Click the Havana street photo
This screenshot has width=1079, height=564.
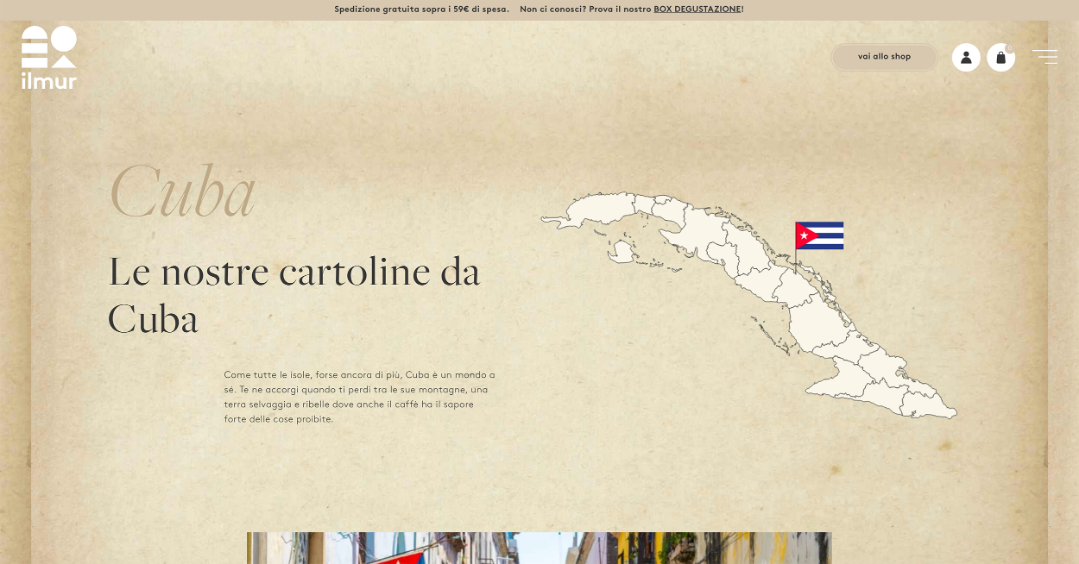click(539, 548)
